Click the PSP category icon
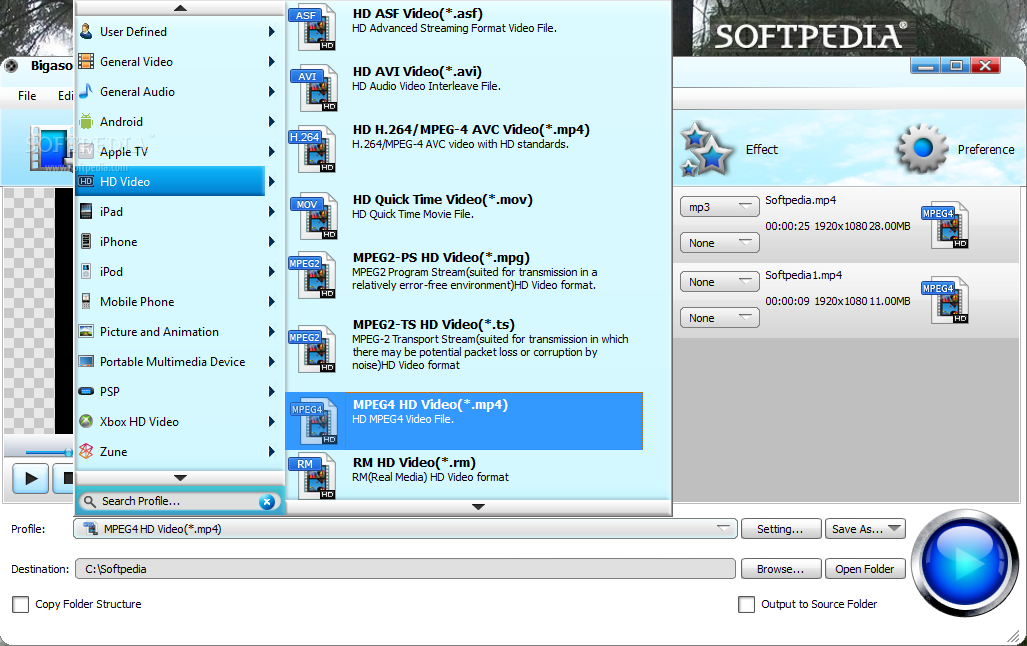The width and height of the screenshot is (1027, 646). tap(86, 391)
